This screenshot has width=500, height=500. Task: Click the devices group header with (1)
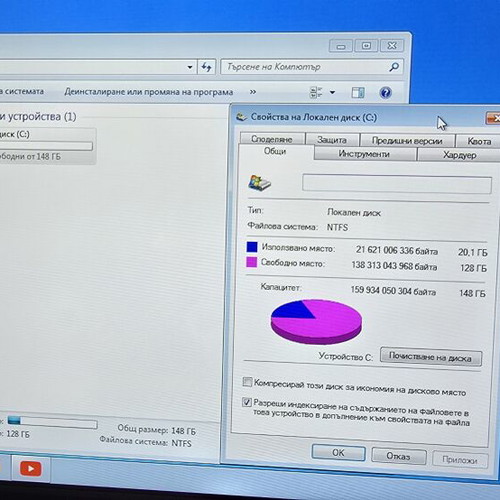click(38, 117)
